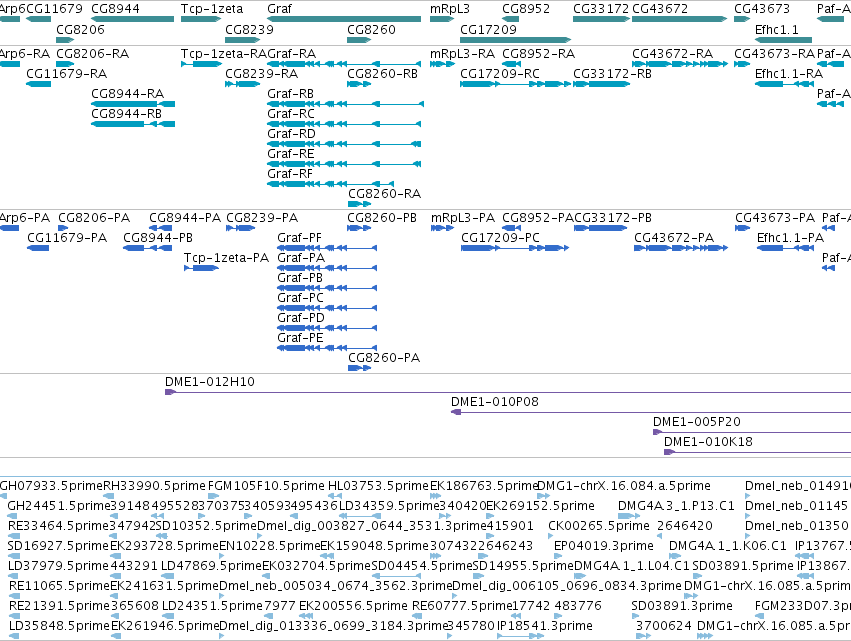Select the CG8260-PB protein label
The image size is (851, 641).
click(x=382, y=218)
